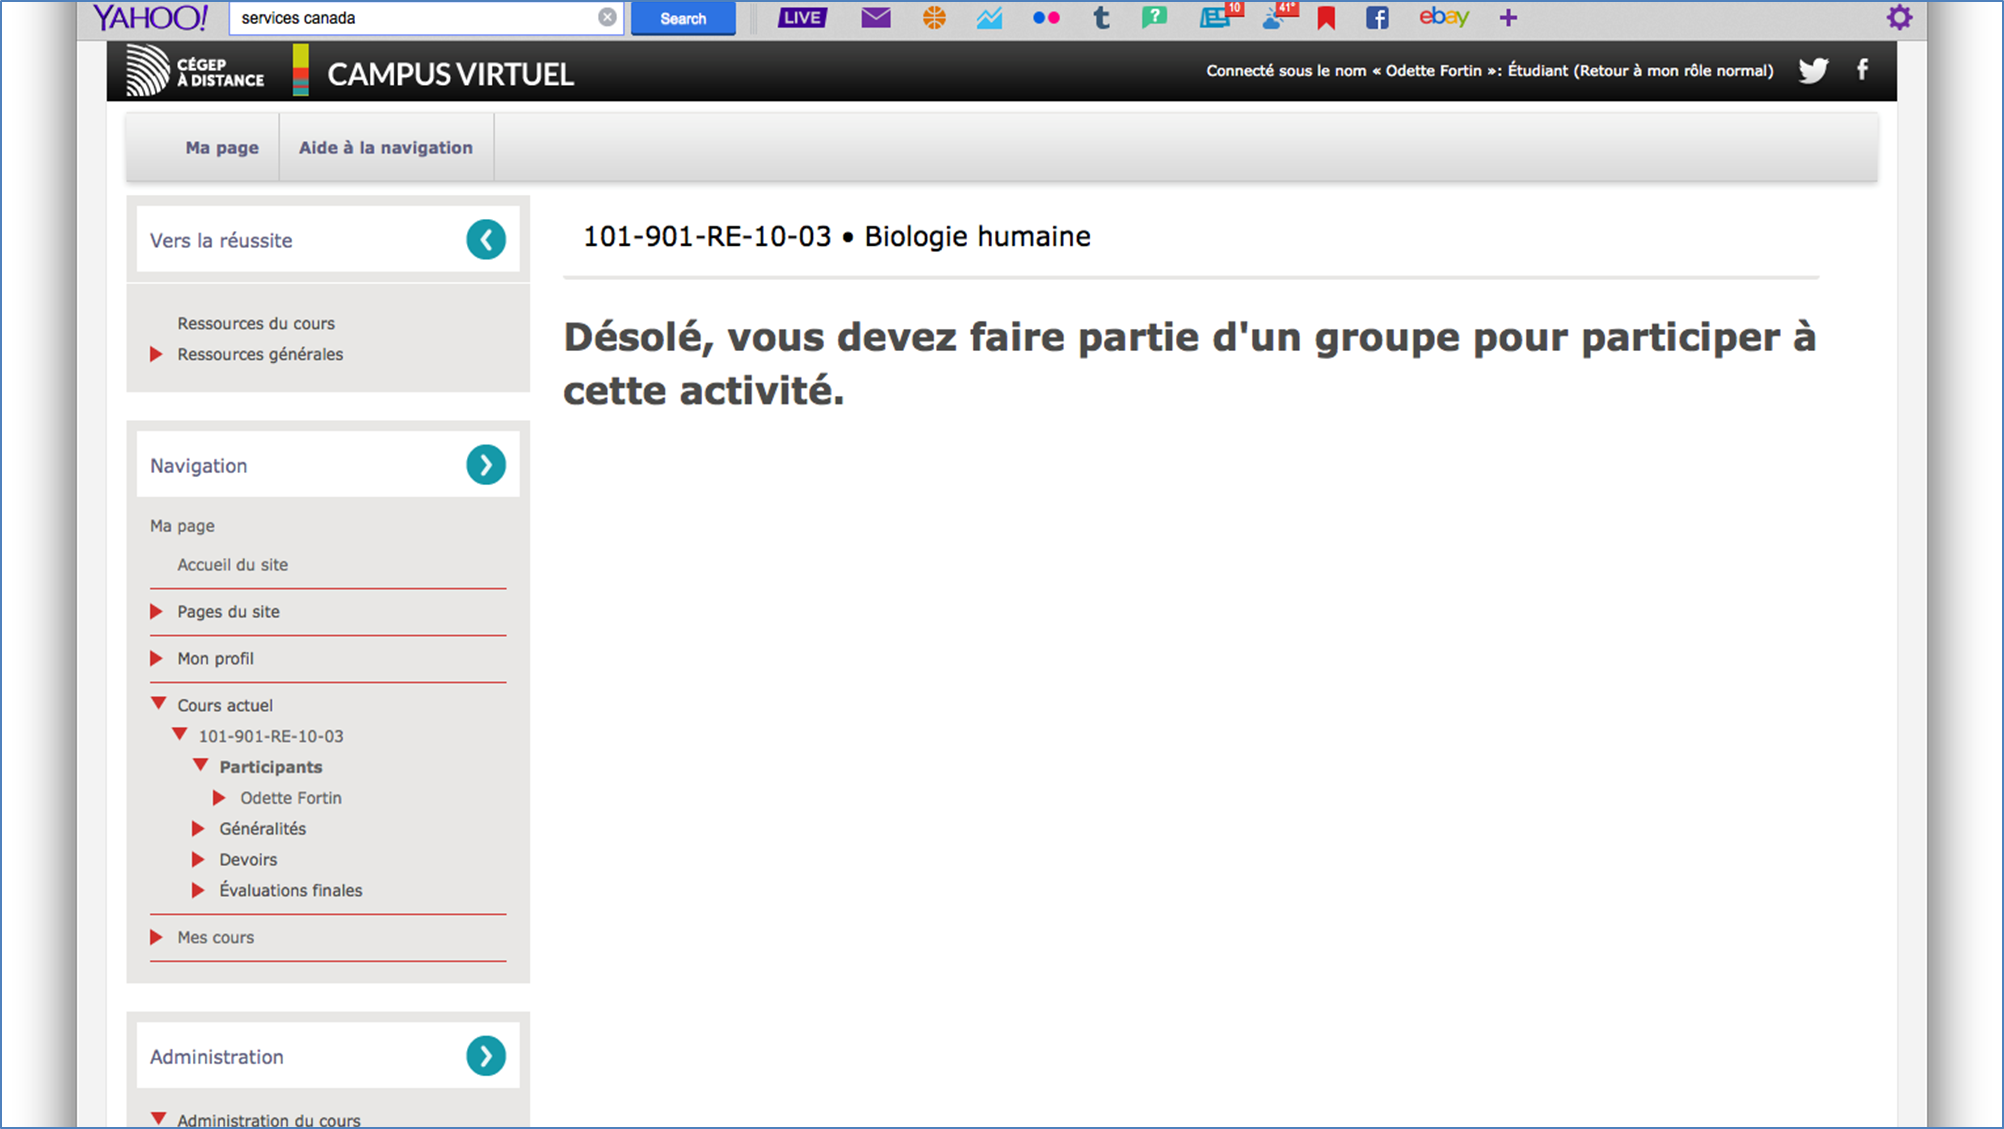Open Tumblr icon in Yahoo toolbar

click(1101, 17)
